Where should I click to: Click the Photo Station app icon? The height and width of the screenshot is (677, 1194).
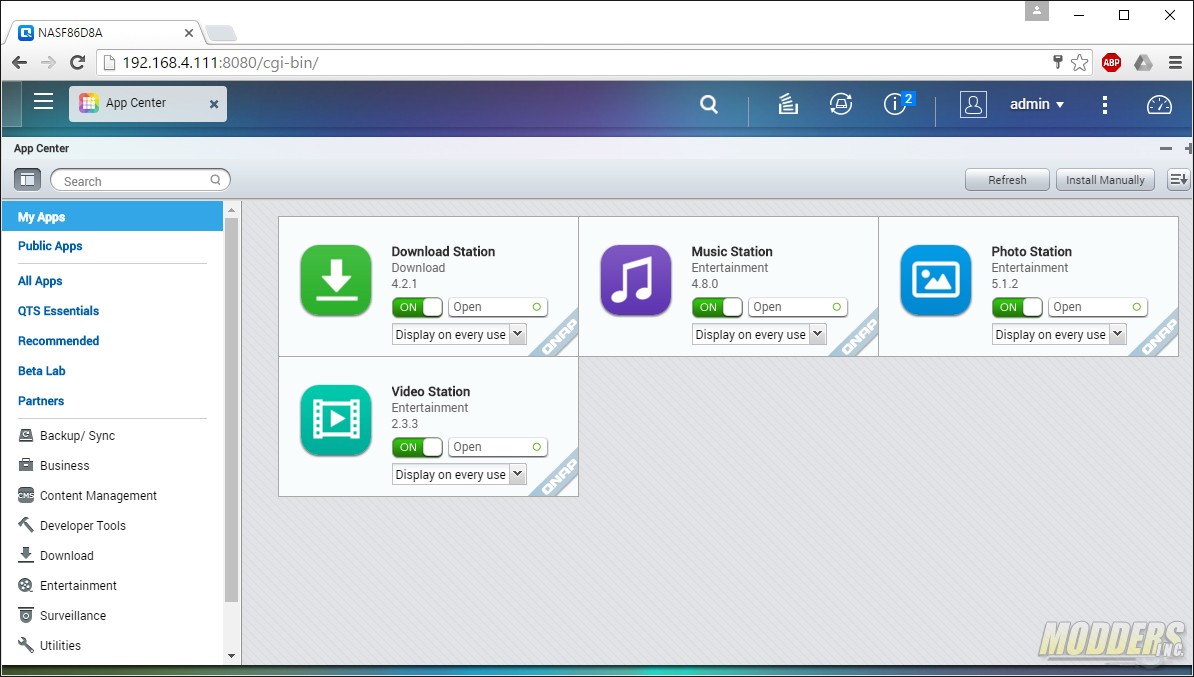936,280
